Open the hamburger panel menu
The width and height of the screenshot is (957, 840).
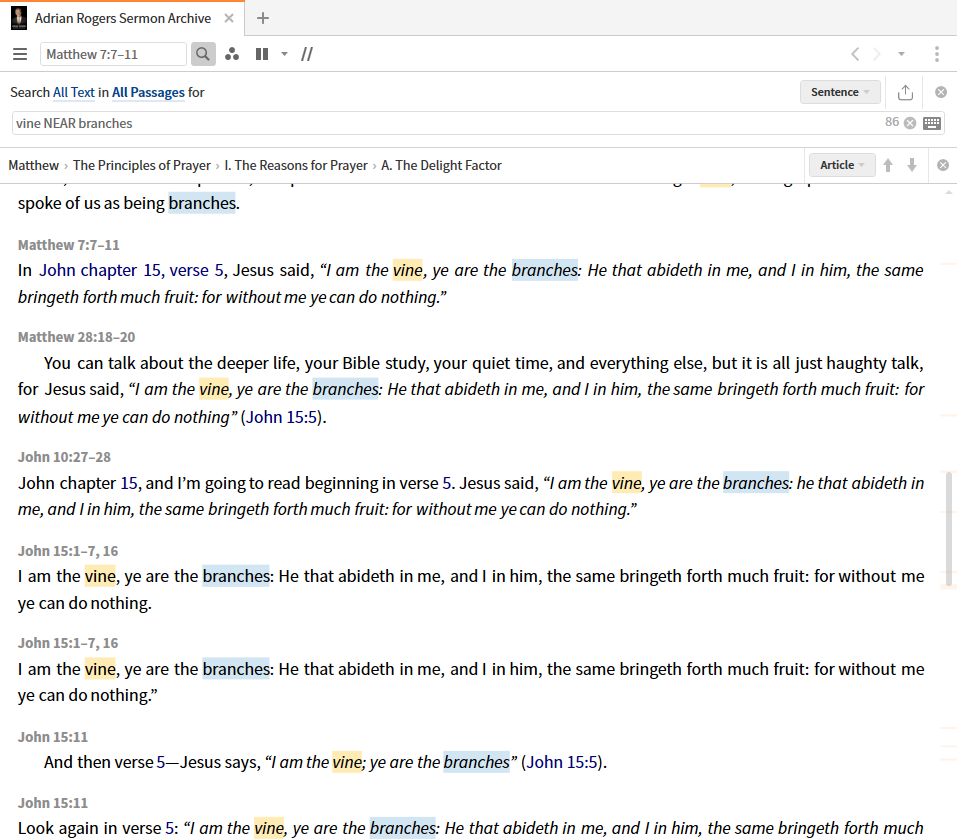point(20,54)
